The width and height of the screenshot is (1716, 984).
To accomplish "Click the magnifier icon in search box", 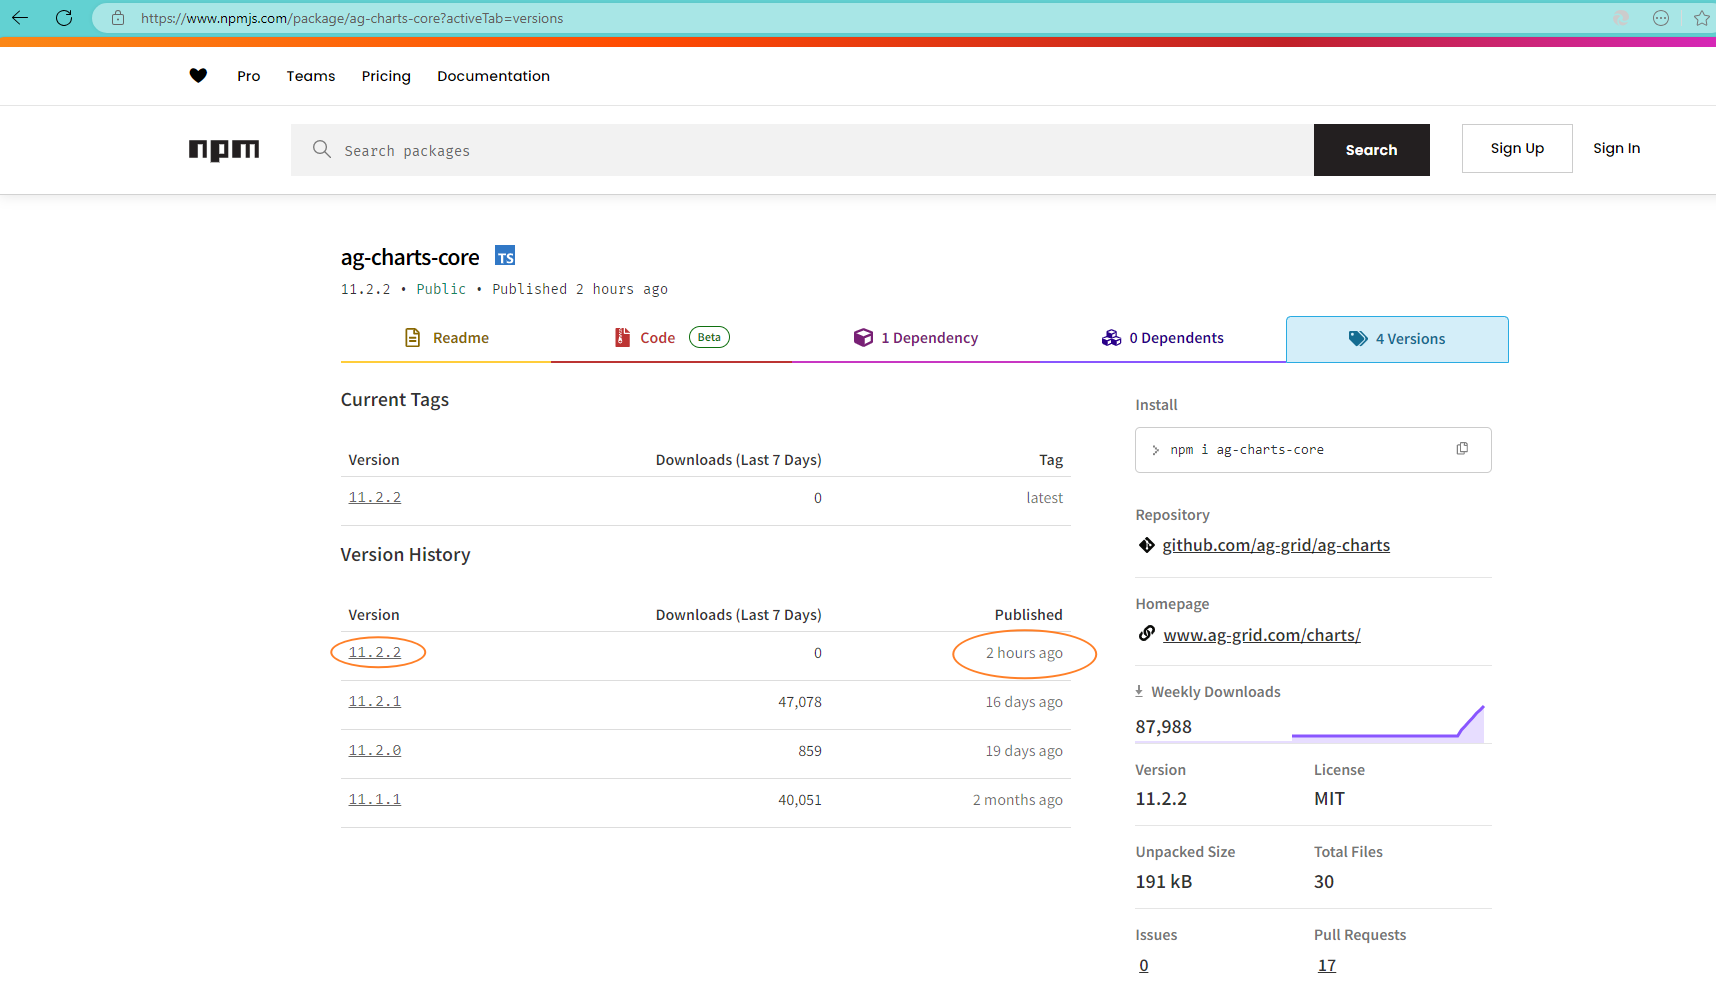I will 322,149.
